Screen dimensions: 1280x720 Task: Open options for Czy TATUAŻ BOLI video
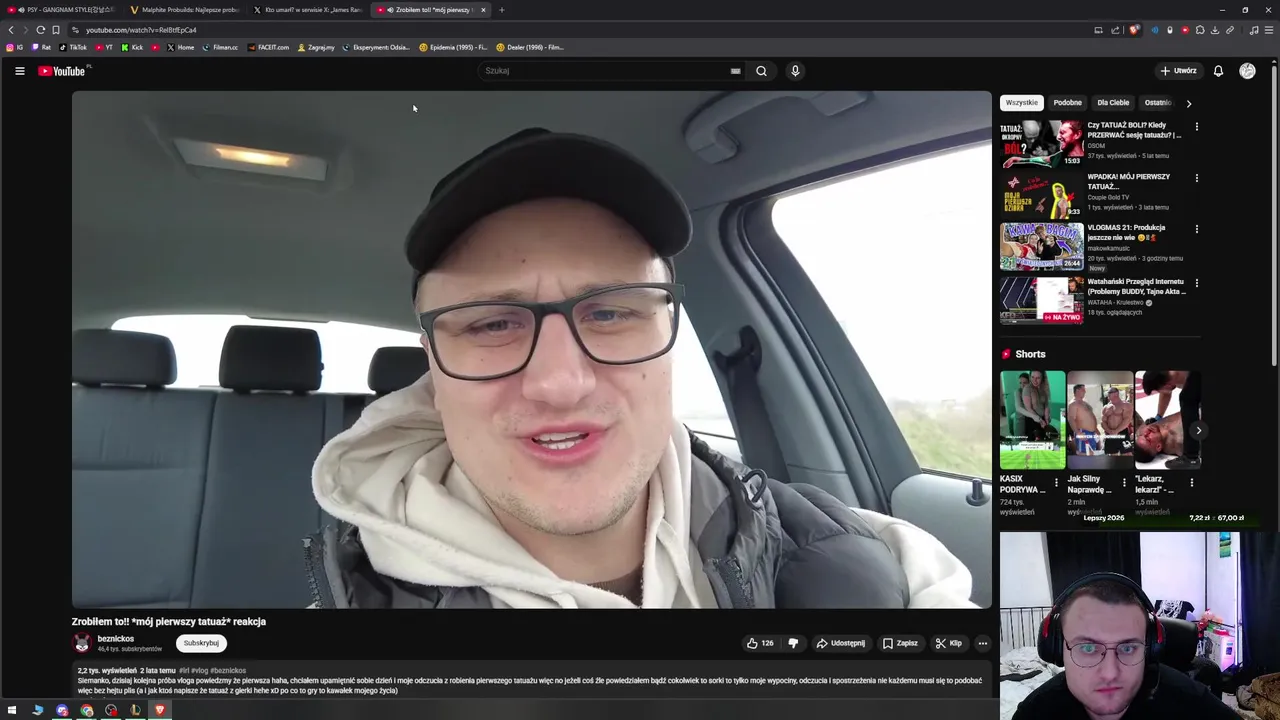click(1196, 127)
